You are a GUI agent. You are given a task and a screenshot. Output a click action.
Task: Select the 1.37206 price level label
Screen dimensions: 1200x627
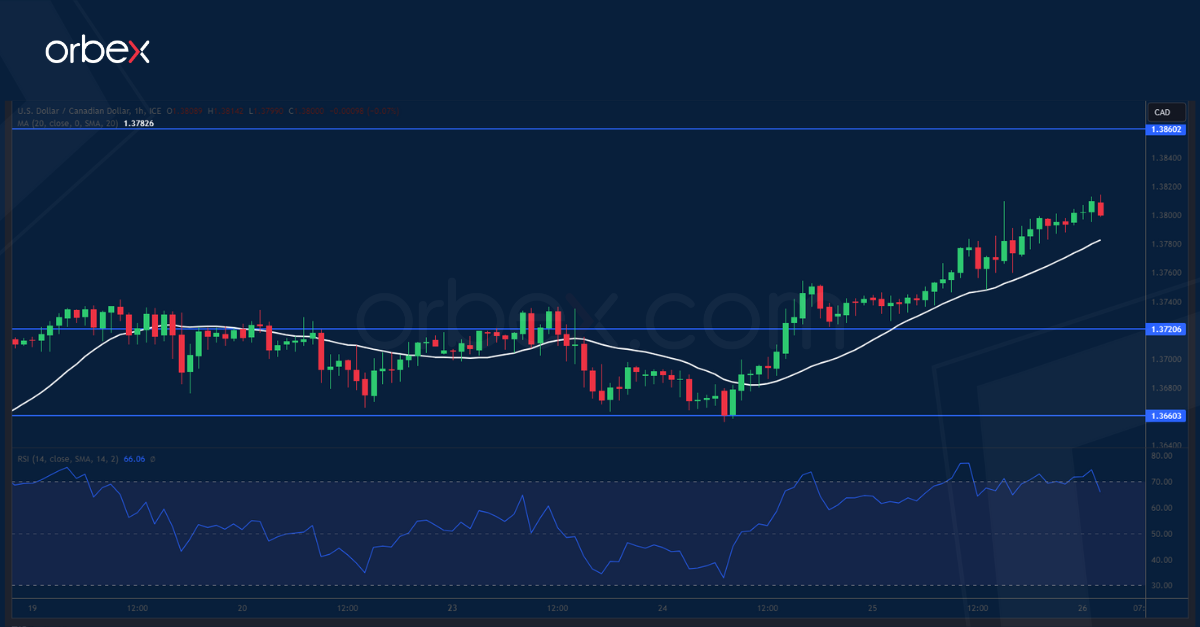(1166, 328)
